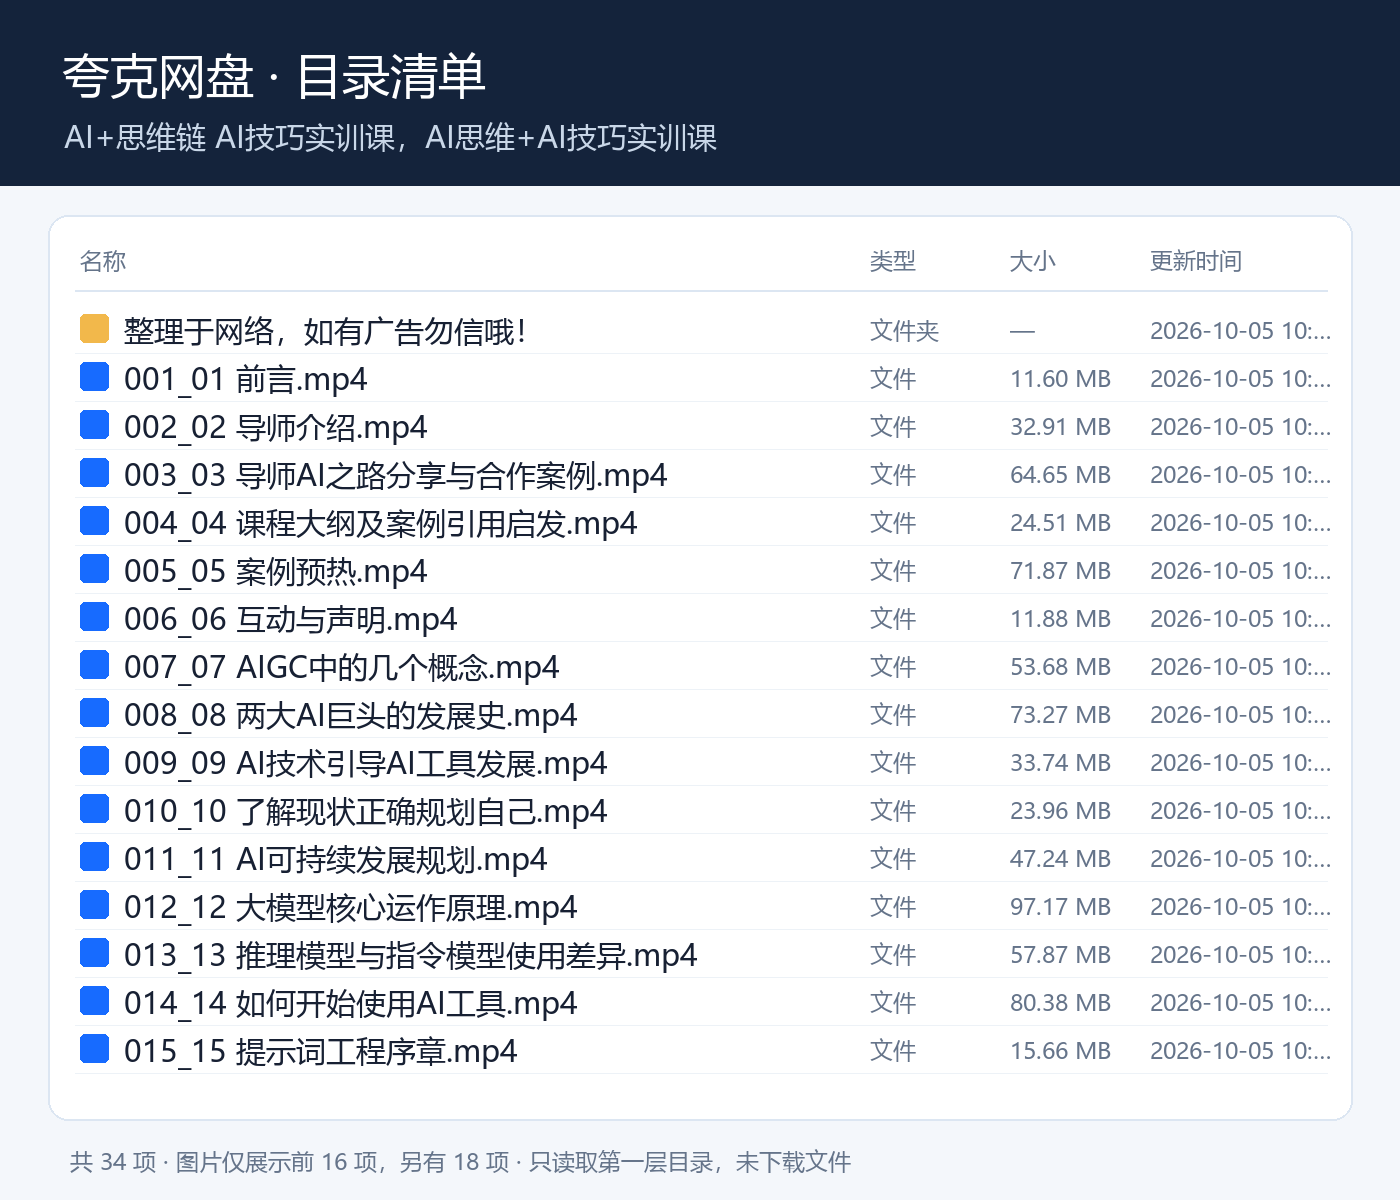The width and height of the screenshot is (1400, 1200).
Task: Select the file name 014_14 如何开始使用AI工具.mp4
Action: coord(351,1003)
